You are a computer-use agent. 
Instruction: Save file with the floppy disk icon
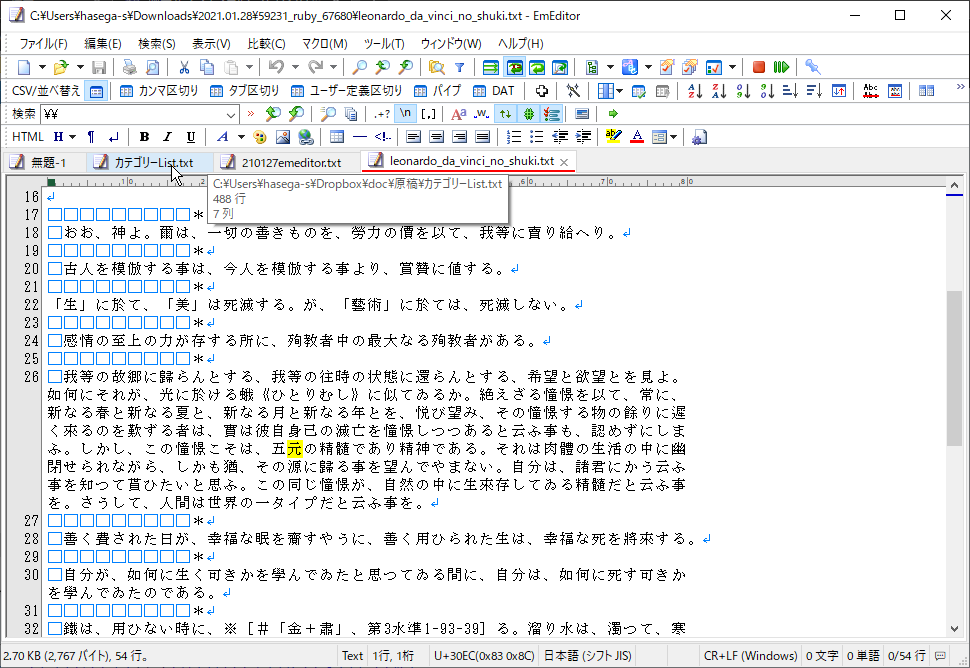click(98, 67)
